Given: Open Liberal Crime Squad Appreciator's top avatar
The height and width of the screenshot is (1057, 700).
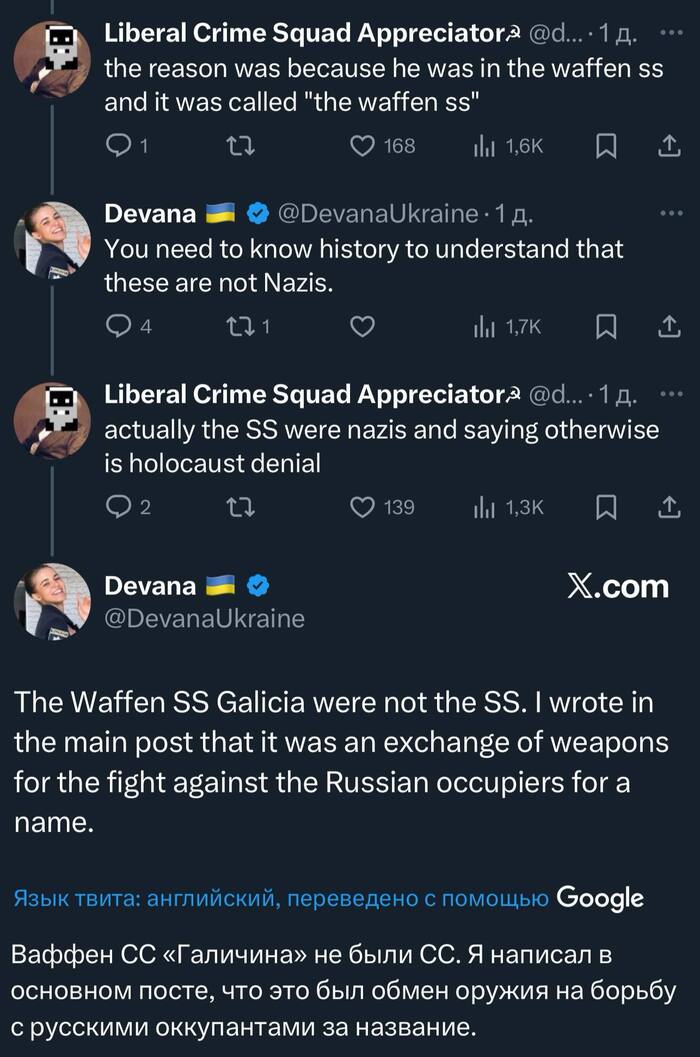Looking at the screenshot, I should [x=52, y=58].
